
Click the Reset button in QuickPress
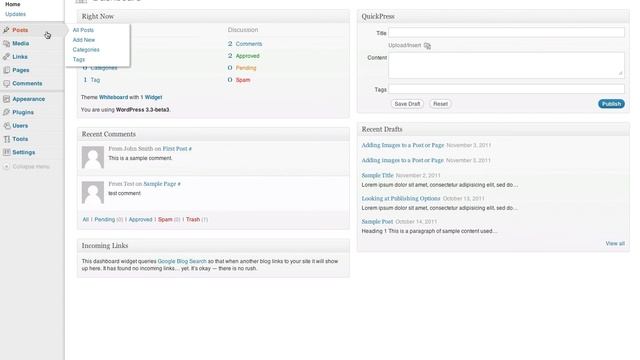(x=440, y=104)
